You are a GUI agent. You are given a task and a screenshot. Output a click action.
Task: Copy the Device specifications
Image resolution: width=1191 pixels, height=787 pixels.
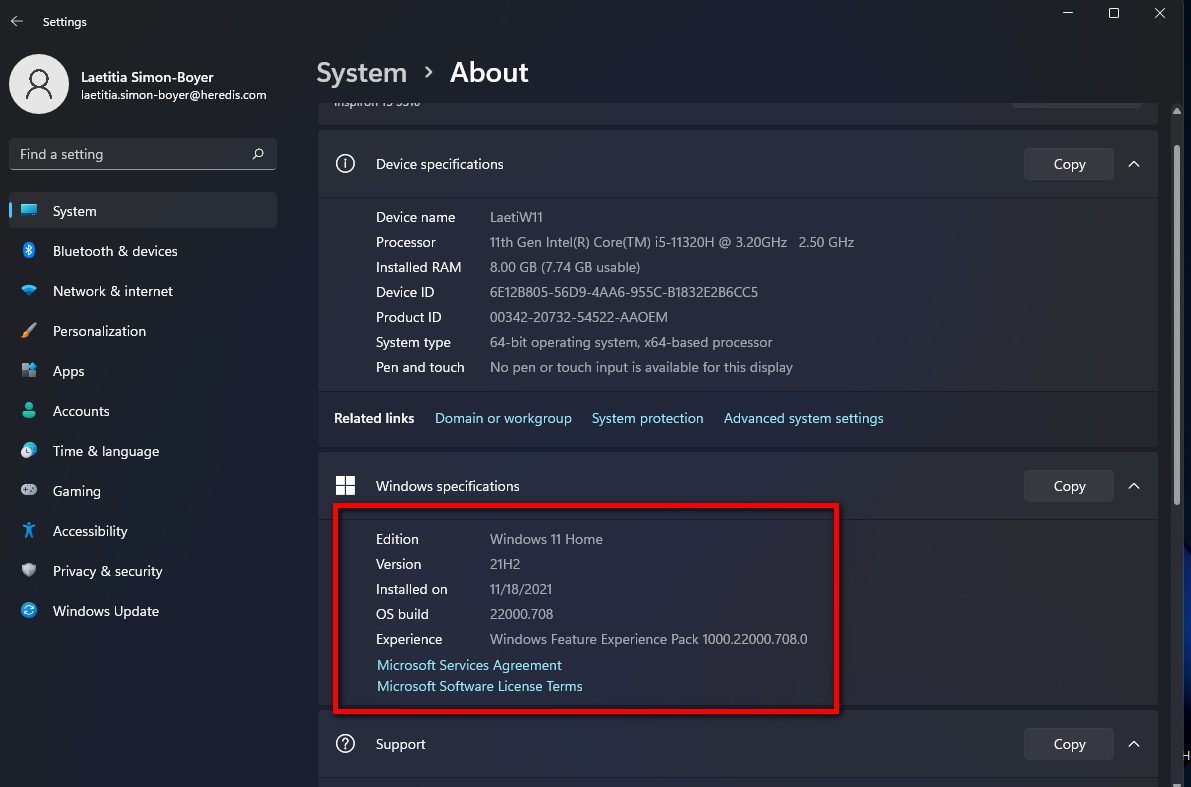tap(1068, 164)
